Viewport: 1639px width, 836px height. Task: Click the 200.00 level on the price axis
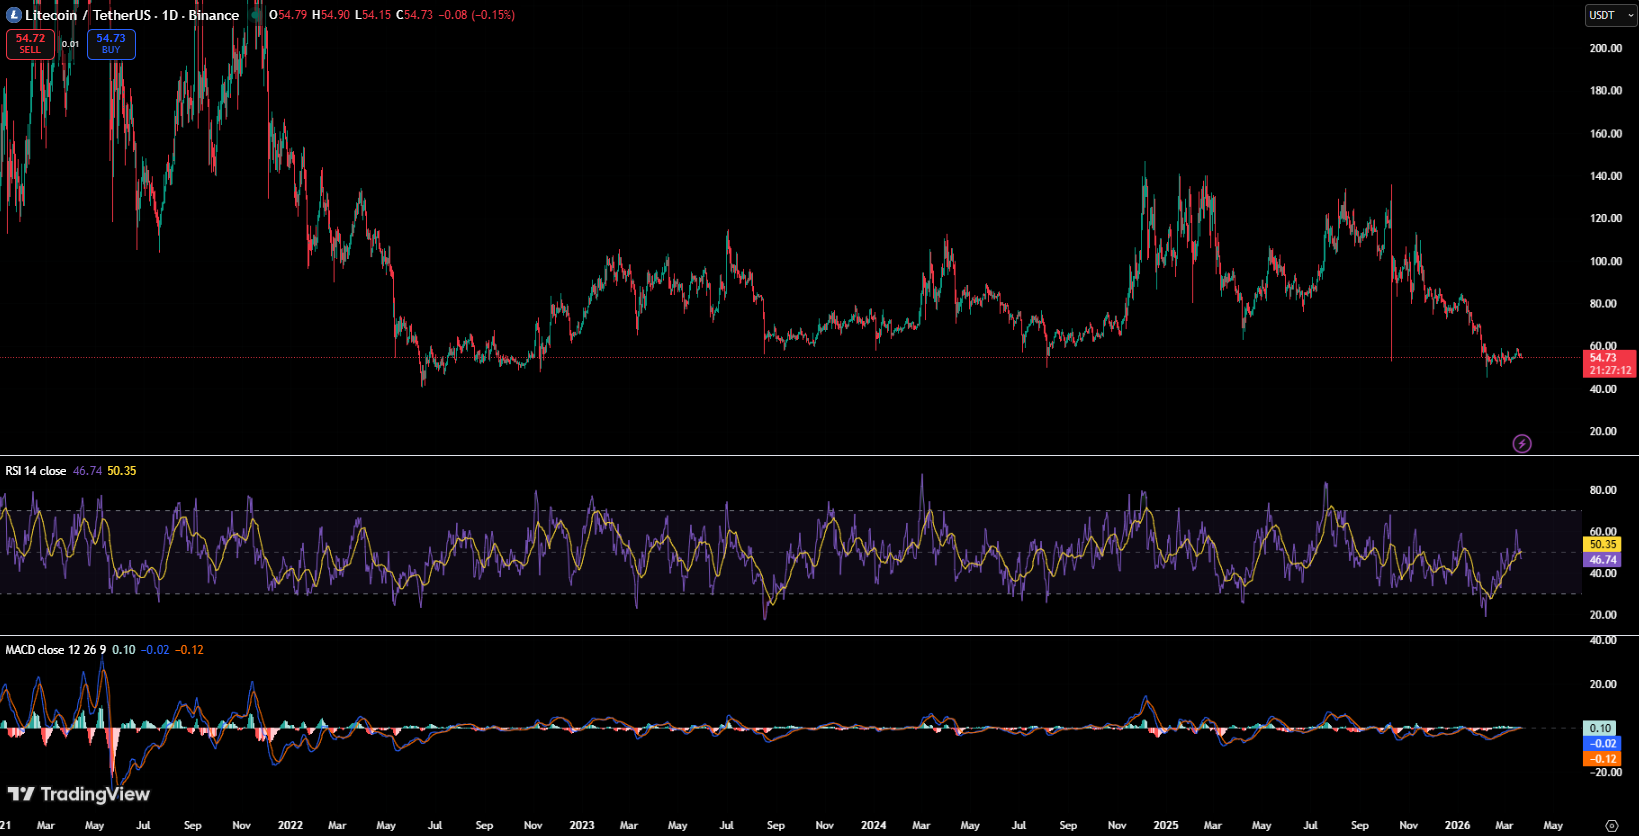pyautogui.click(x=1605, y=48)
